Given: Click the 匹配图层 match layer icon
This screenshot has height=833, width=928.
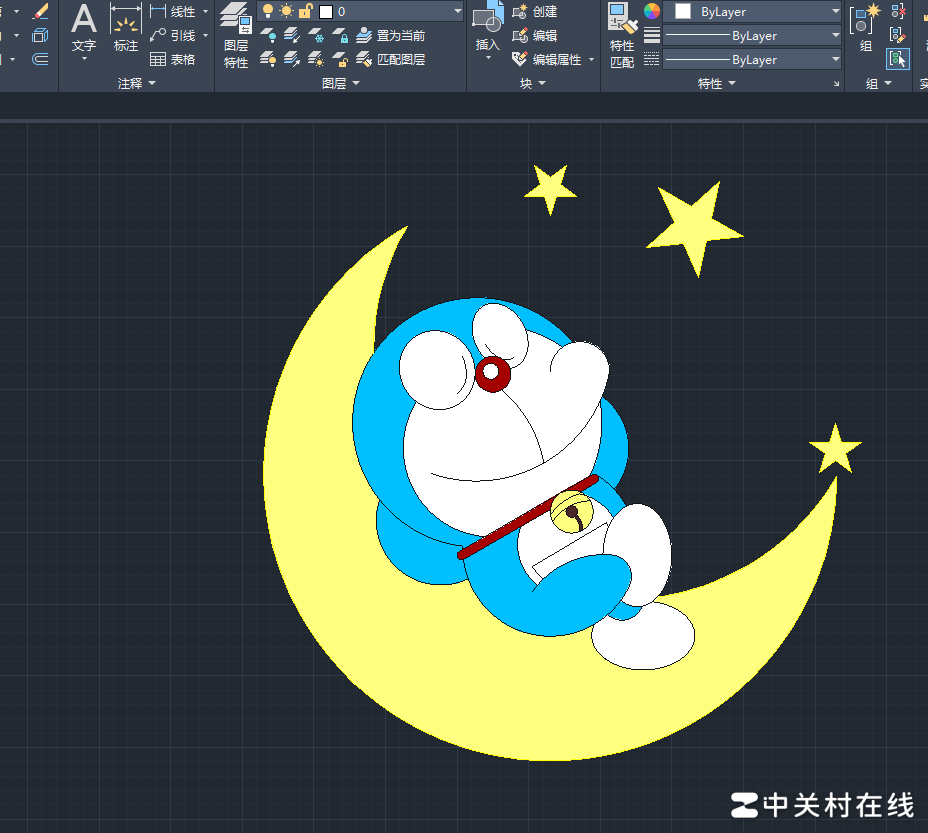Looking at the screenshot, I should click(x=391, y=60).
